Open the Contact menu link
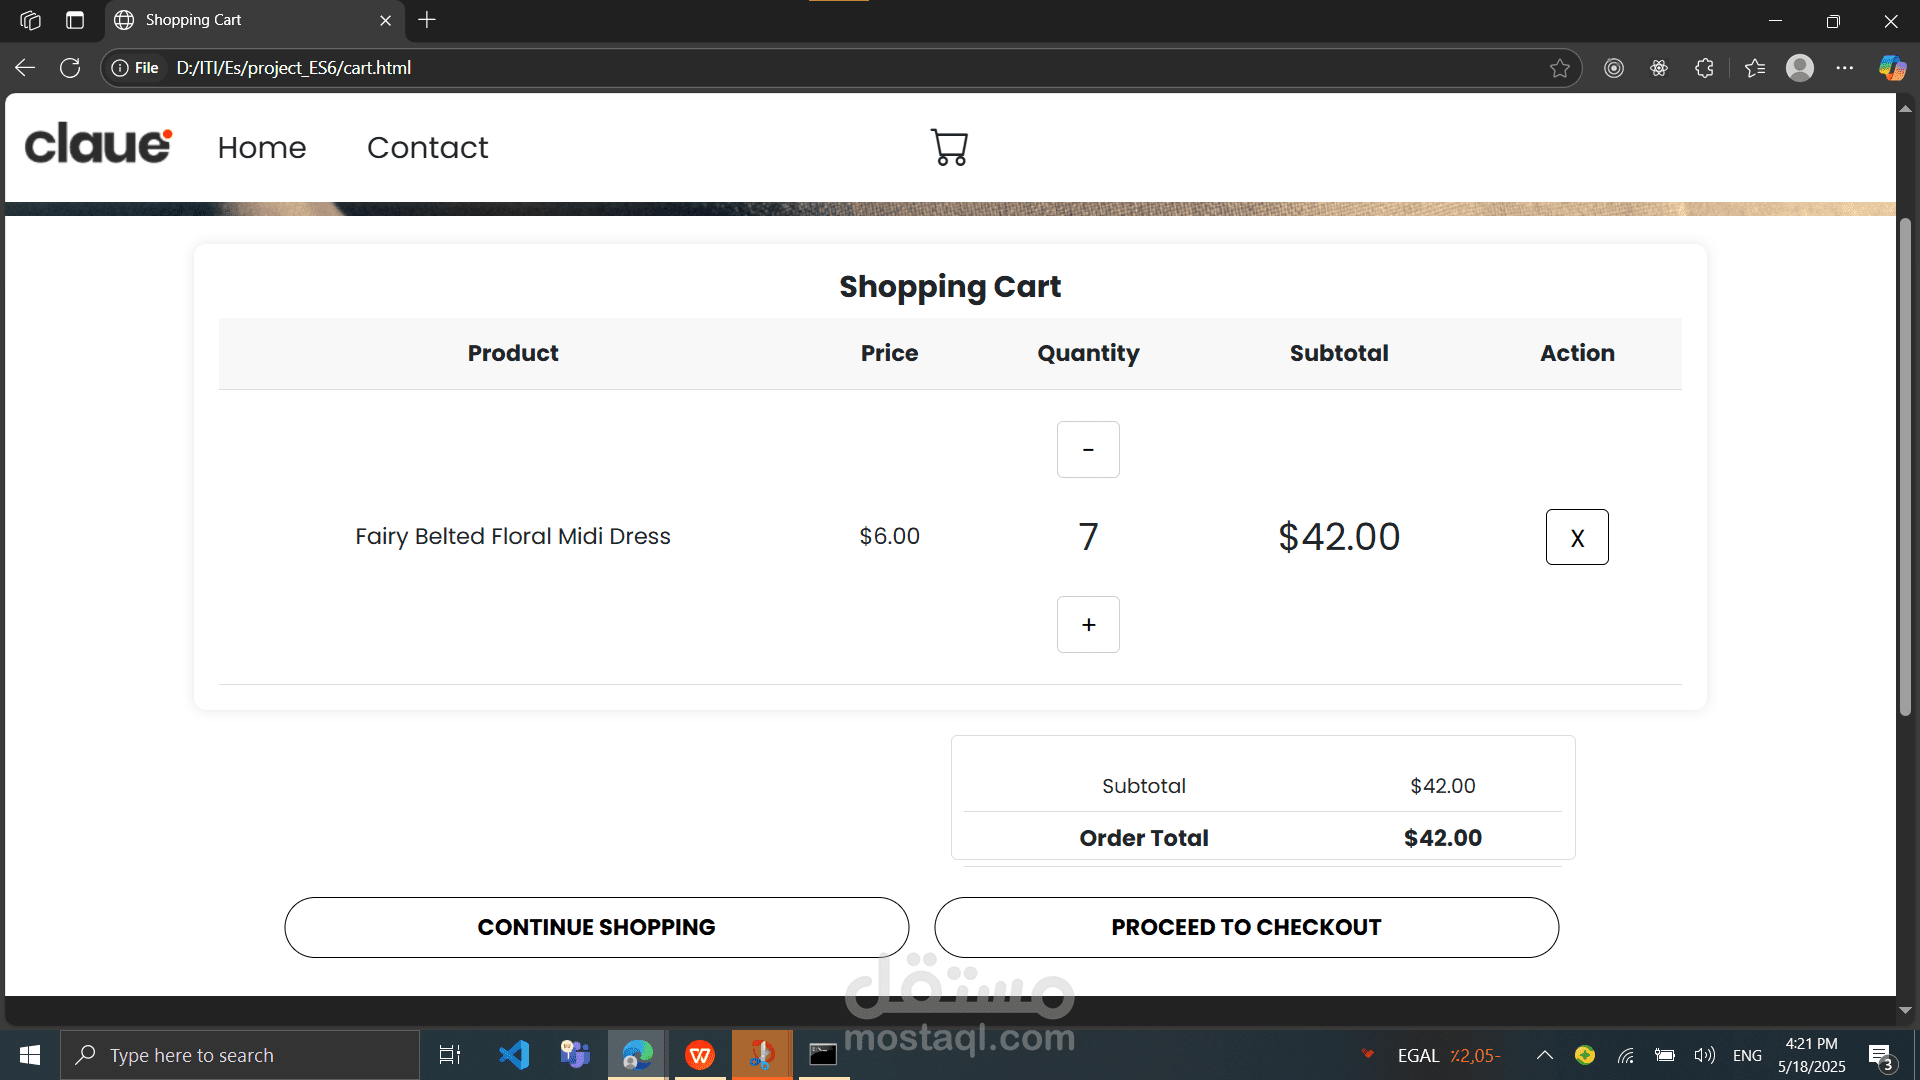Image resolution: width=1920 pixels, height=1080 pixels. coord(427,148)
